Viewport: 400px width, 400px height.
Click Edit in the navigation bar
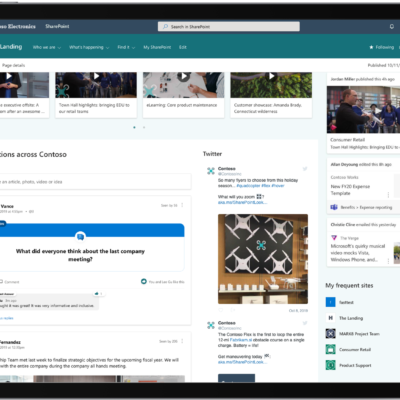tap(183, 47)
